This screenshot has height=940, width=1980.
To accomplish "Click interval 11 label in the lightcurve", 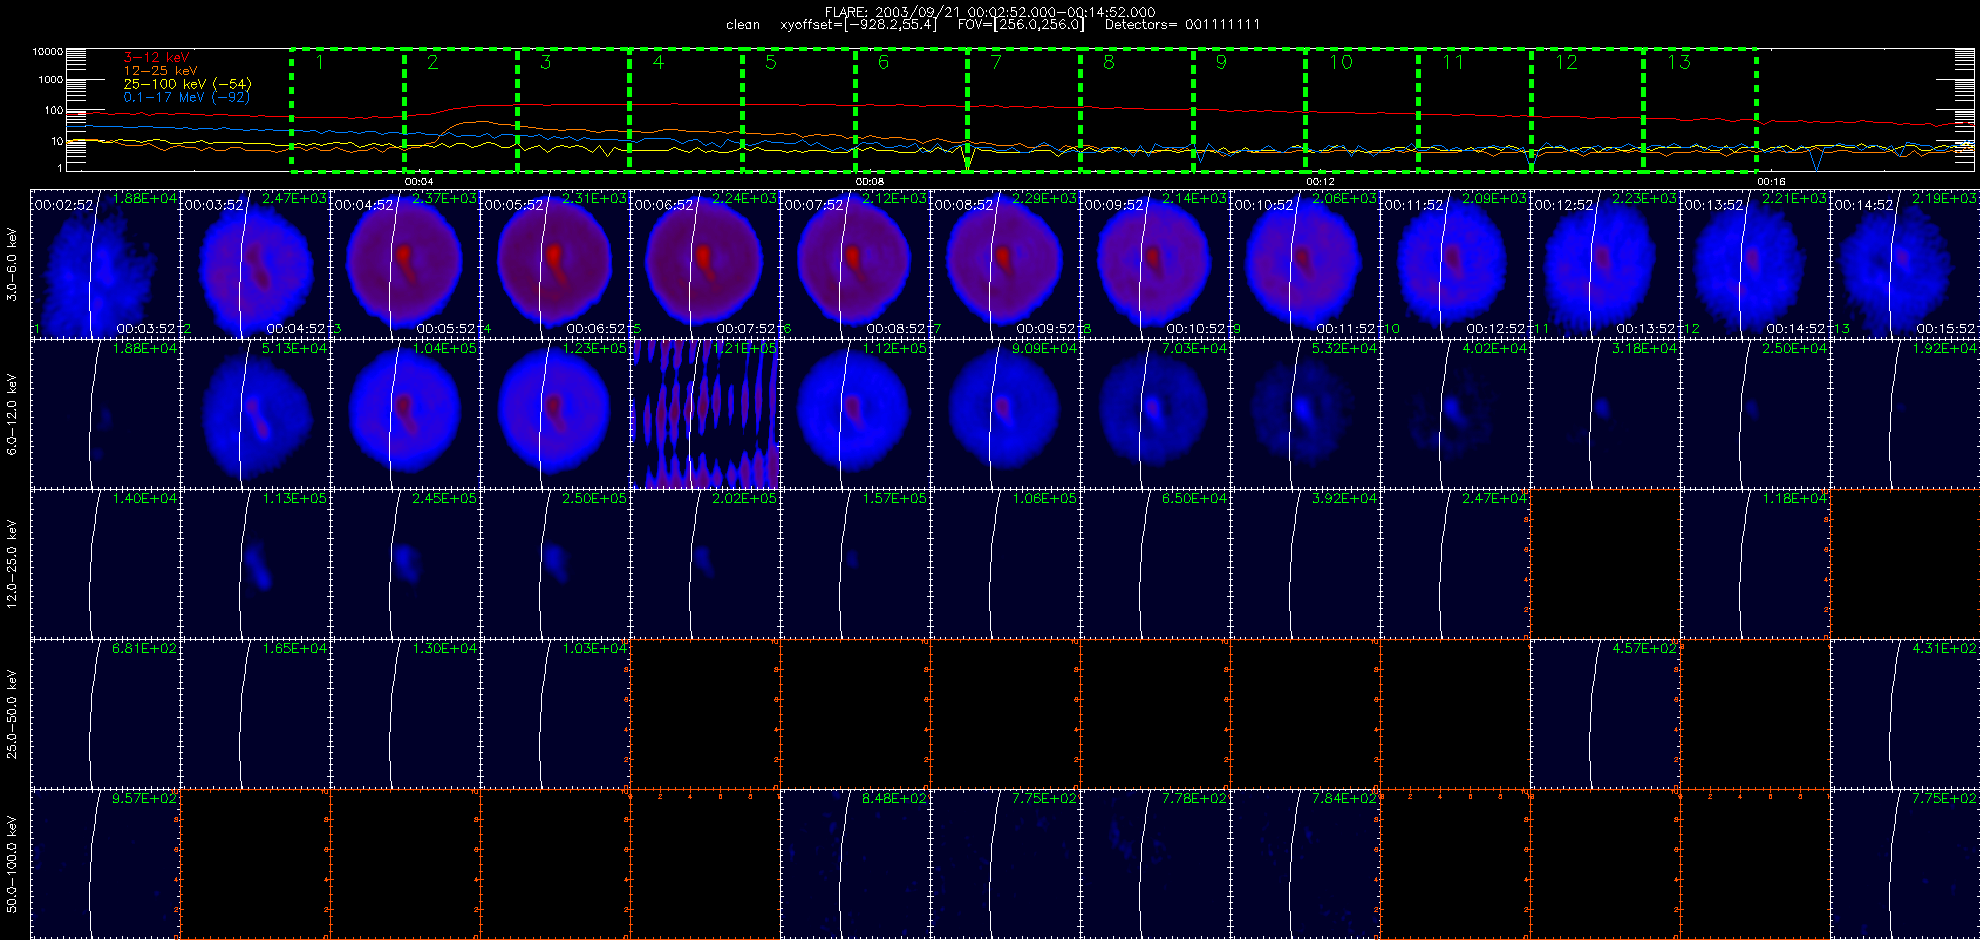I will (x=1452, y=62).
